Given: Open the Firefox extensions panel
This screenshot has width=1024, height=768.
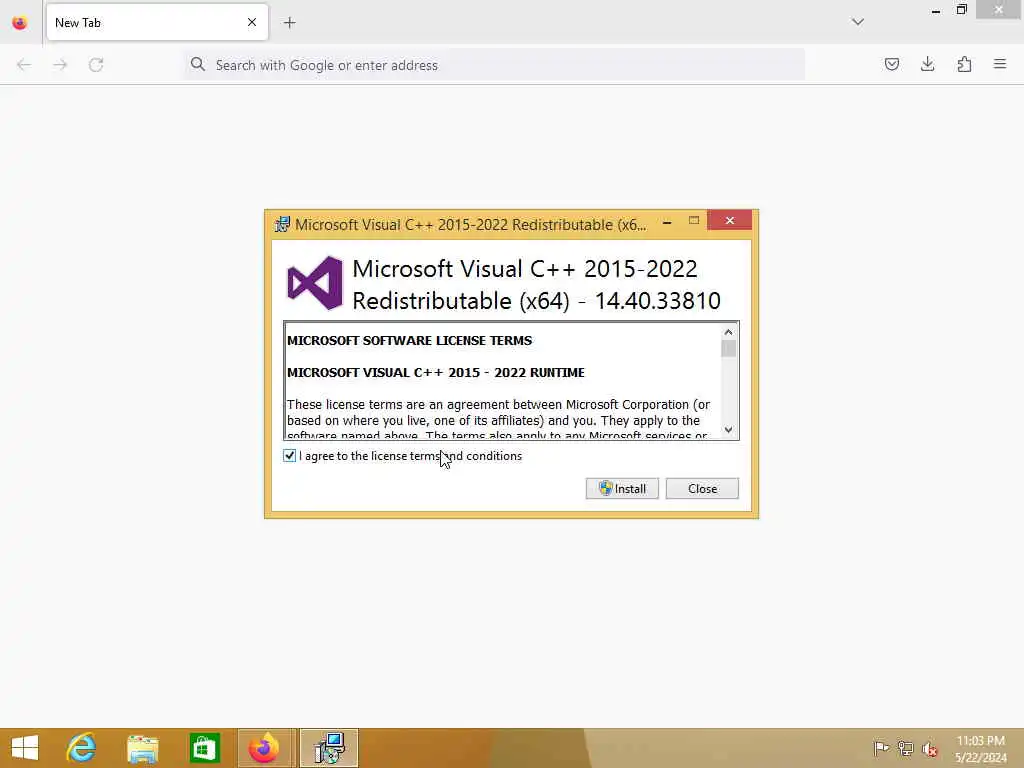Looking at the screenshot, I should pyautogui.click(x=964, y=64).
